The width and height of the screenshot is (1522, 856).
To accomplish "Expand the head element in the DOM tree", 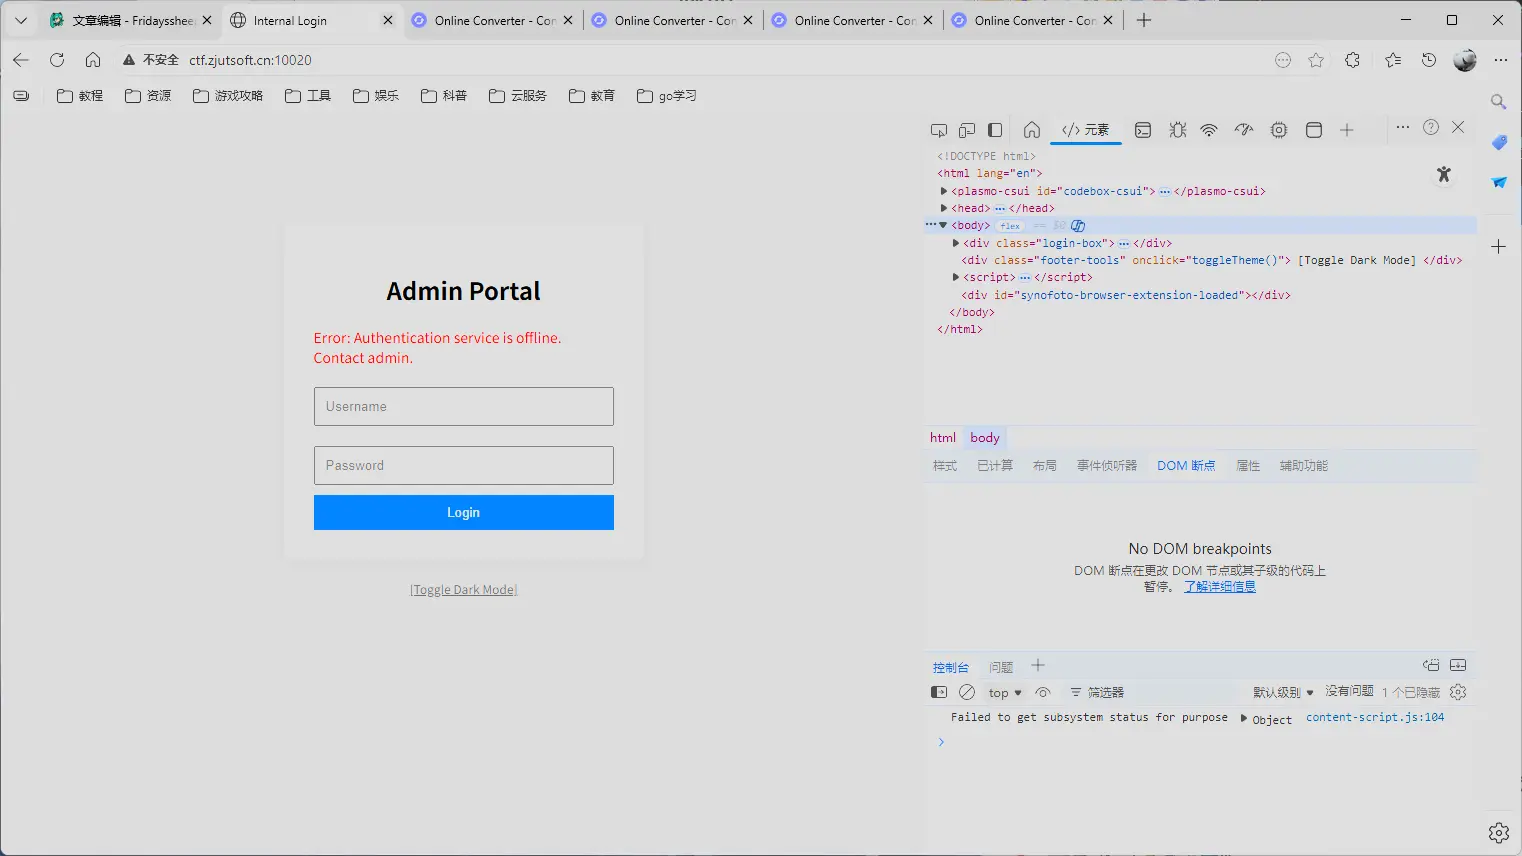I will [944, 207].
